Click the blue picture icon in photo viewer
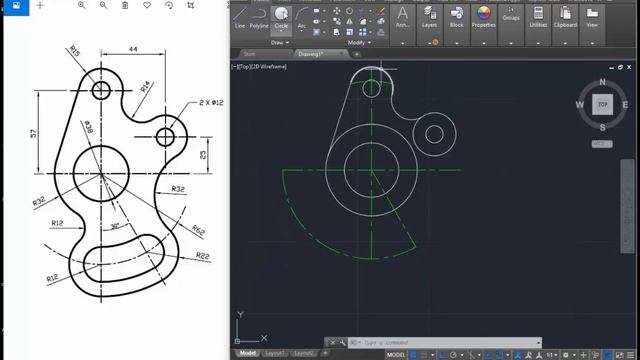Image resolution: width=640 pixels, height=360 pixels. (16, 7)
